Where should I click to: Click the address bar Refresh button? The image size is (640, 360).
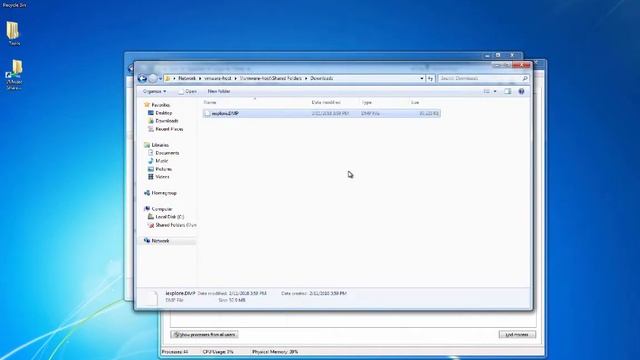[x=430, y=78]
